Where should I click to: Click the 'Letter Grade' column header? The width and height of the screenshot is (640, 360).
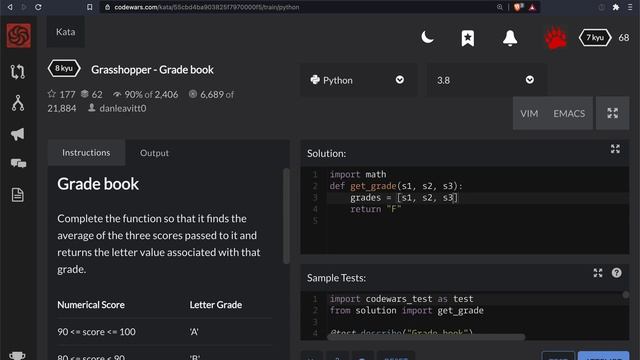click(216, 305)
